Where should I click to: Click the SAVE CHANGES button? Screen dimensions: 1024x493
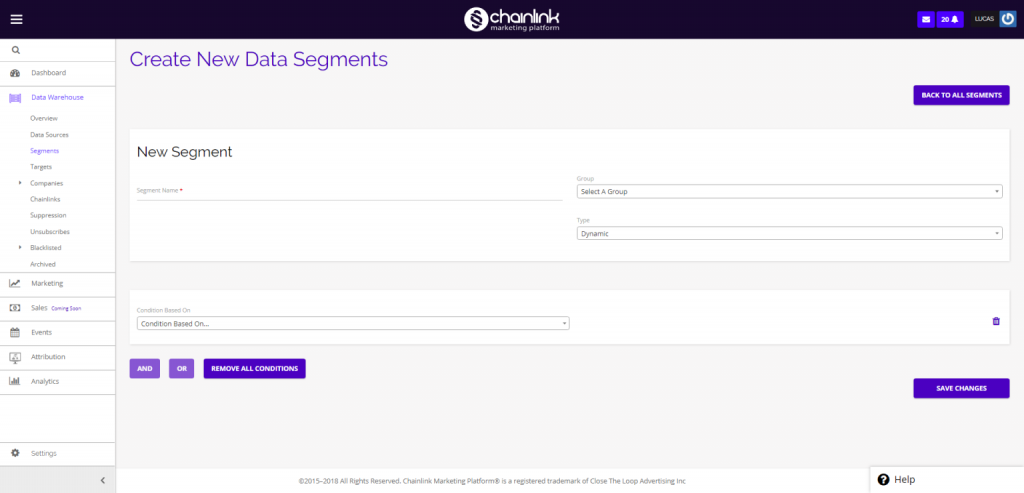click(x=961, y=388)
